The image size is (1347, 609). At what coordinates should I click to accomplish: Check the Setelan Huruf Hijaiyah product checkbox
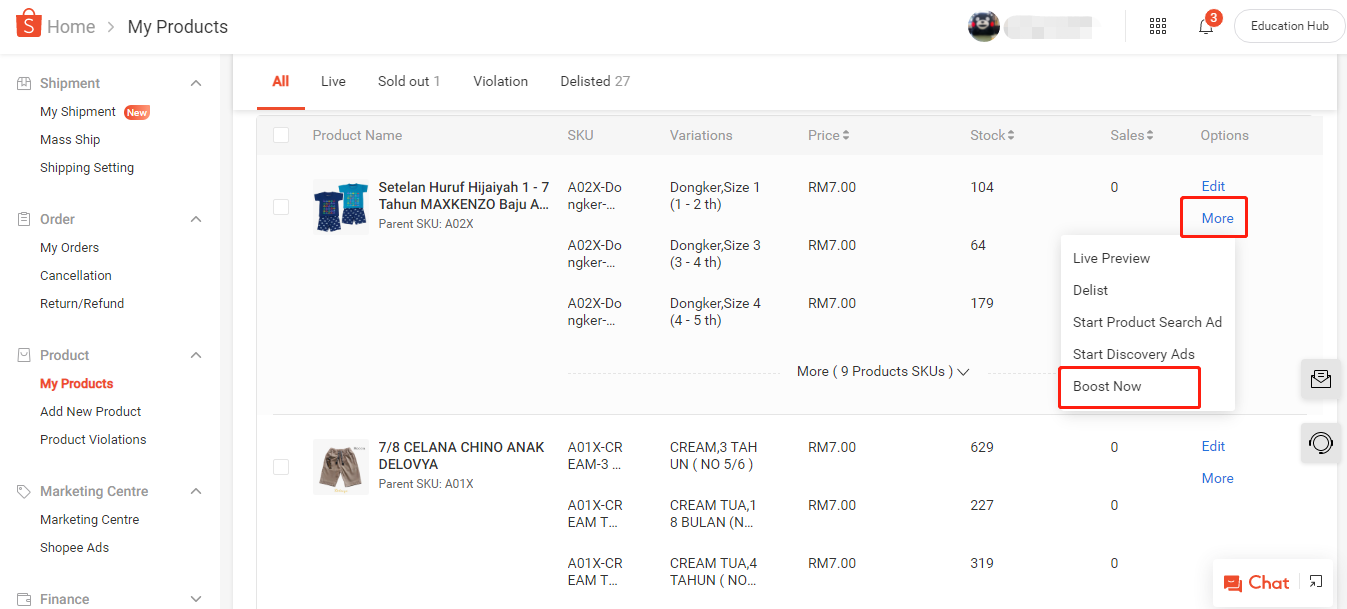coord(281,207)
